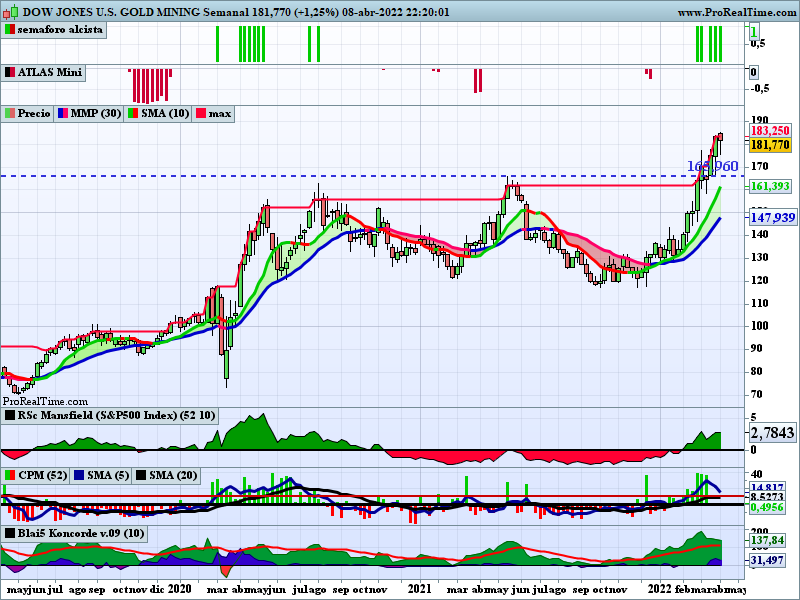The width and height of the screenshot is (800, 600).
Task: Click the www.ProRealTime.com link at top right
Action: pyautogui.click(x=738, y=12)
